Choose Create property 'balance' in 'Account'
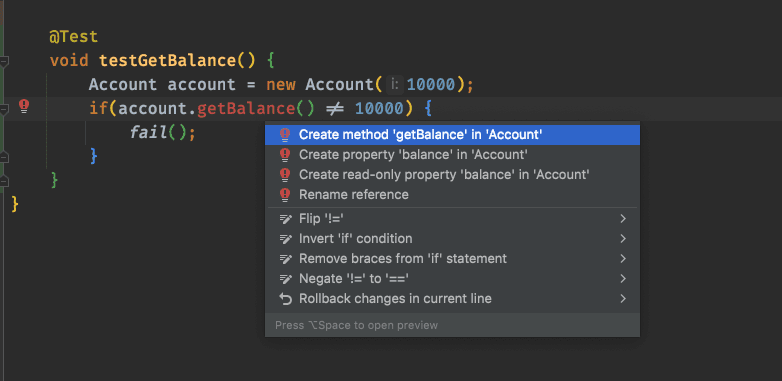Screen dimensions: 782x381 pyautogui.click(x=452, y=155)
